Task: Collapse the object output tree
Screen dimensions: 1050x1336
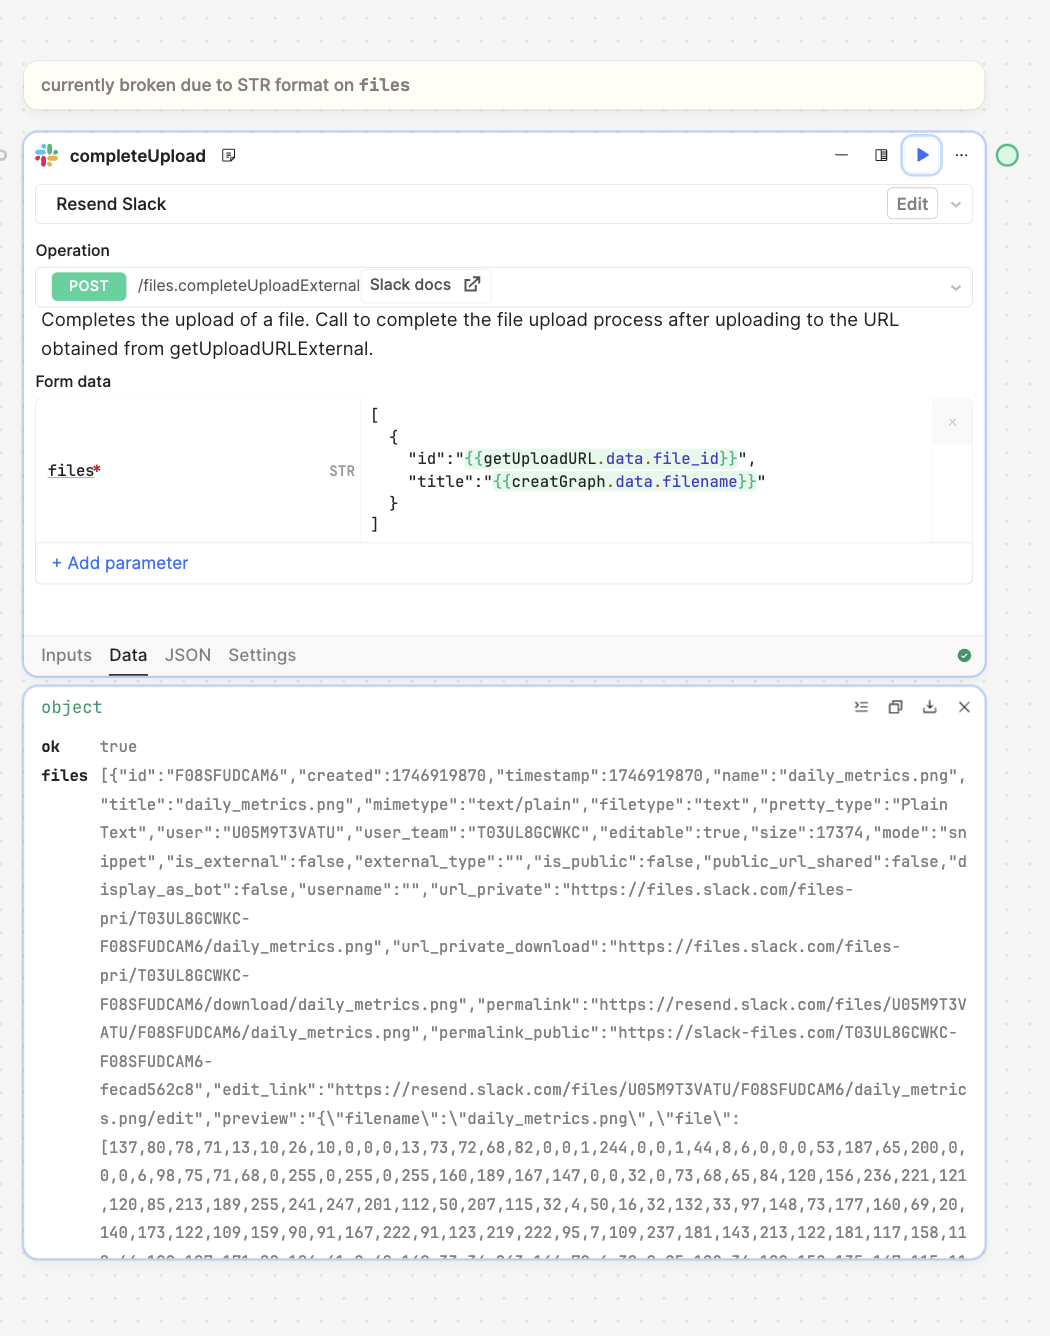Action: (861, 707)
